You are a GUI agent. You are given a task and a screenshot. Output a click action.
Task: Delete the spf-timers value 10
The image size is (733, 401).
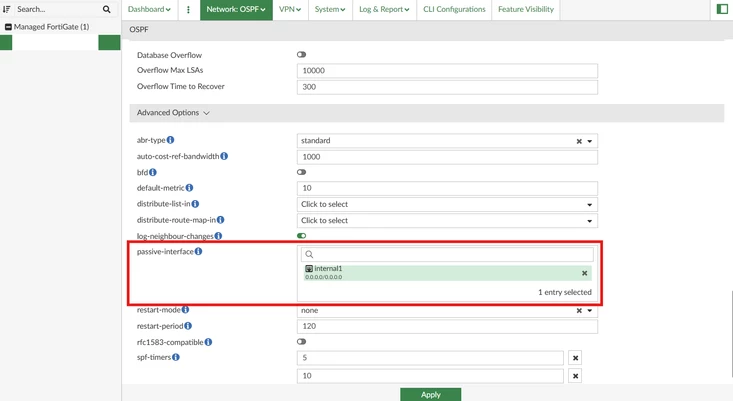(x=575, y=376)
